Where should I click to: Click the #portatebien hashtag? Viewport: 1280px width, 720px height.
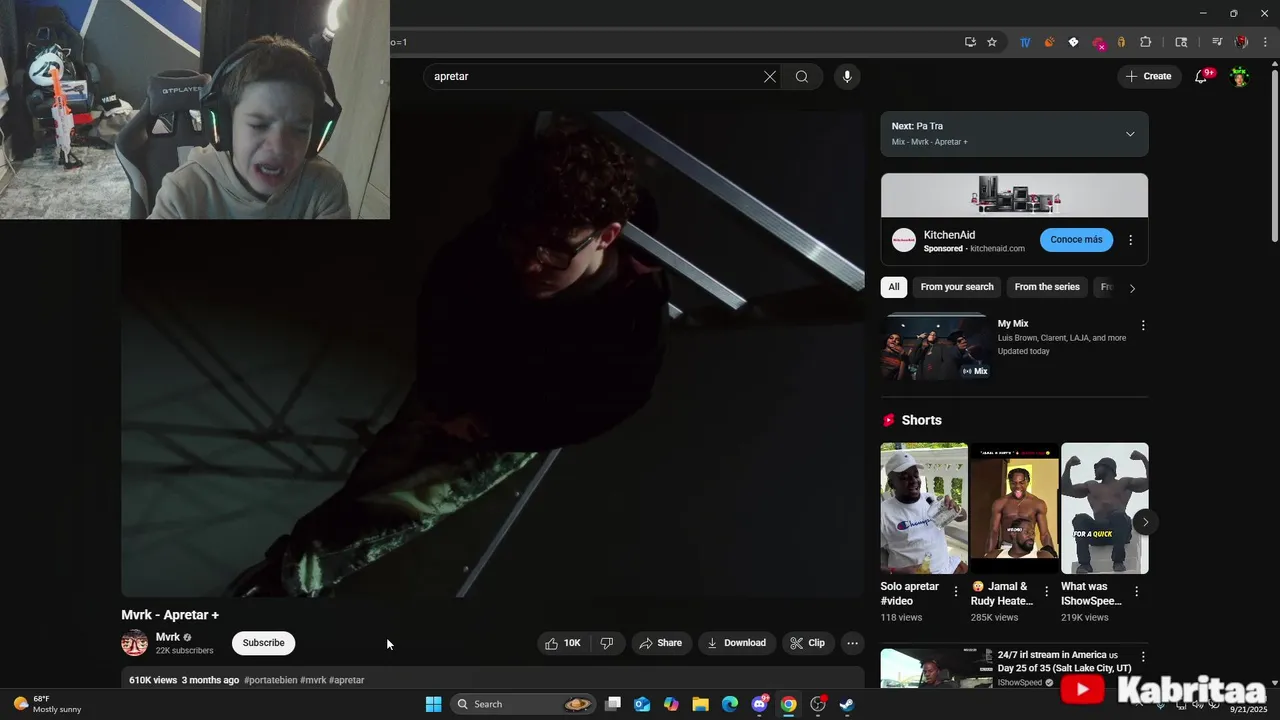point(270,680)
